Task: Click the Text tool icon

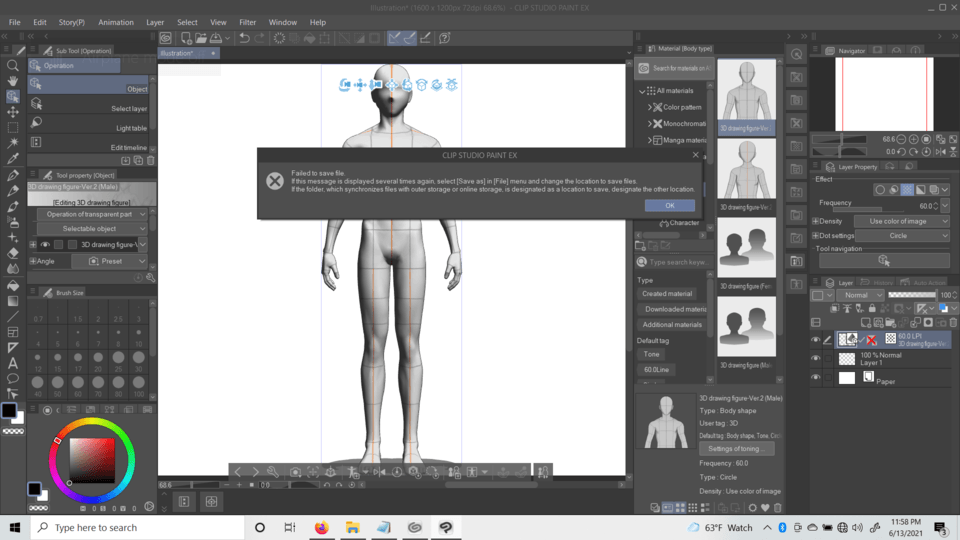Action: point(13,363)
